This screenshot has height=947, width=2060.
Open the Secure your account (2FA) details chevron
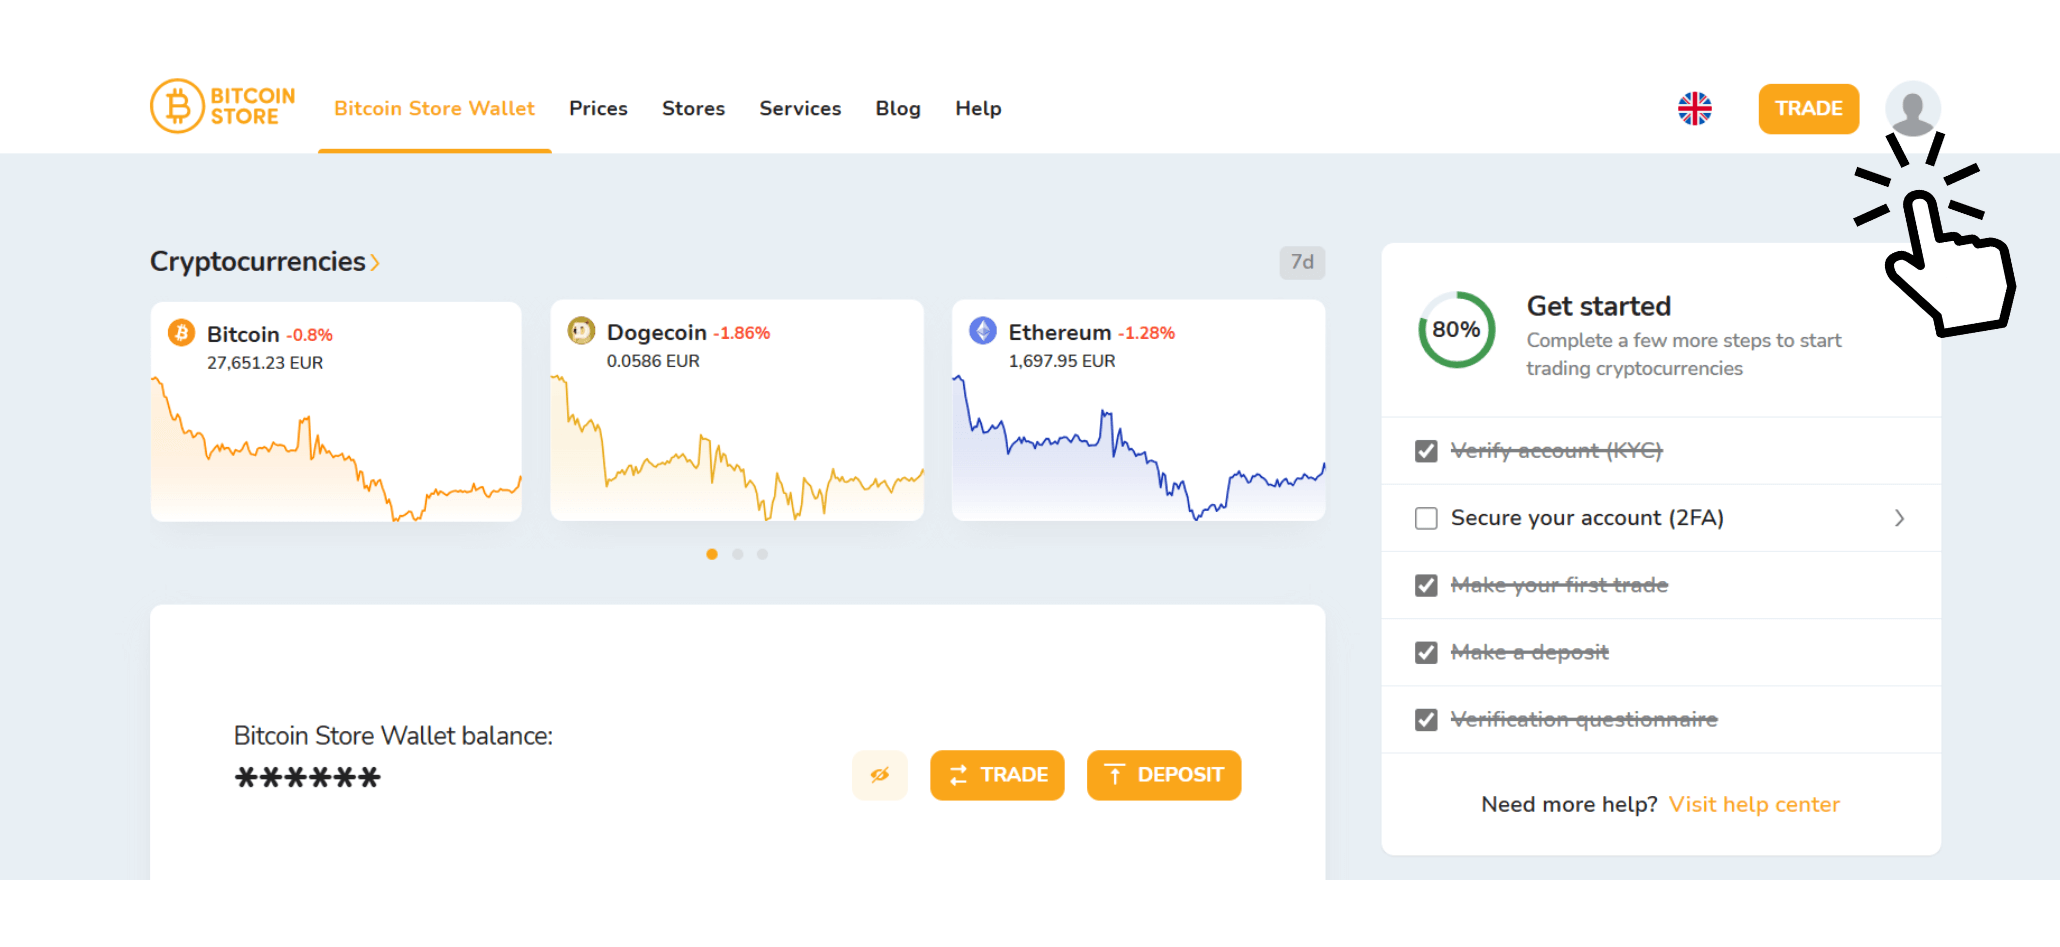tap(1899, 518)
